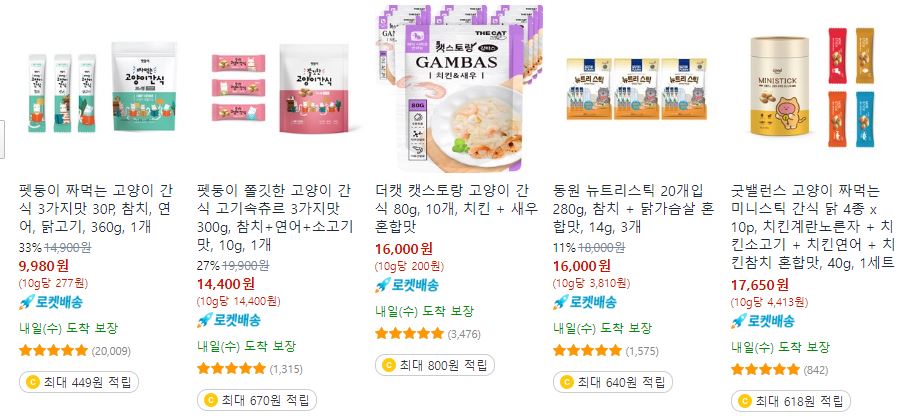
Task: Click rocket delivery badge under 9,980원 product
Action: 51,302
